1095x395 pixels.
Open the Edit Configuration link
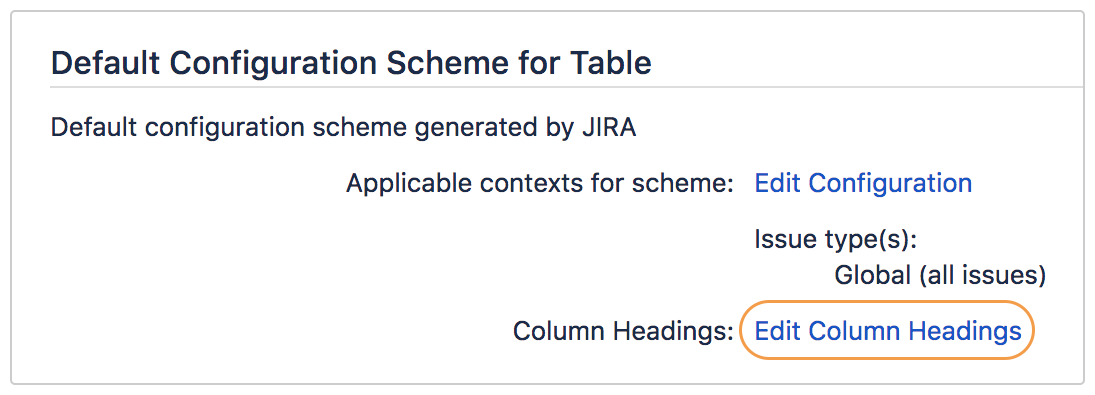[863, 184]
